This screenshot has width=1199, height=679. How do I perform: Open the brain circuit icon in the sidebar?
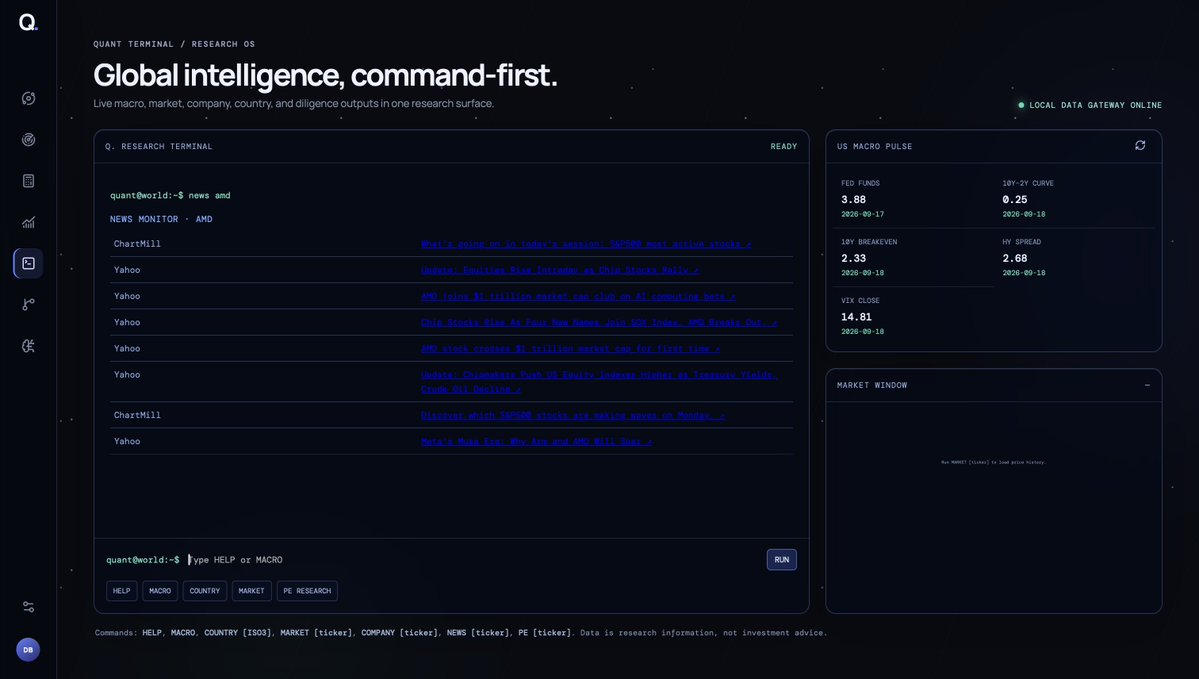coord(28,346)
